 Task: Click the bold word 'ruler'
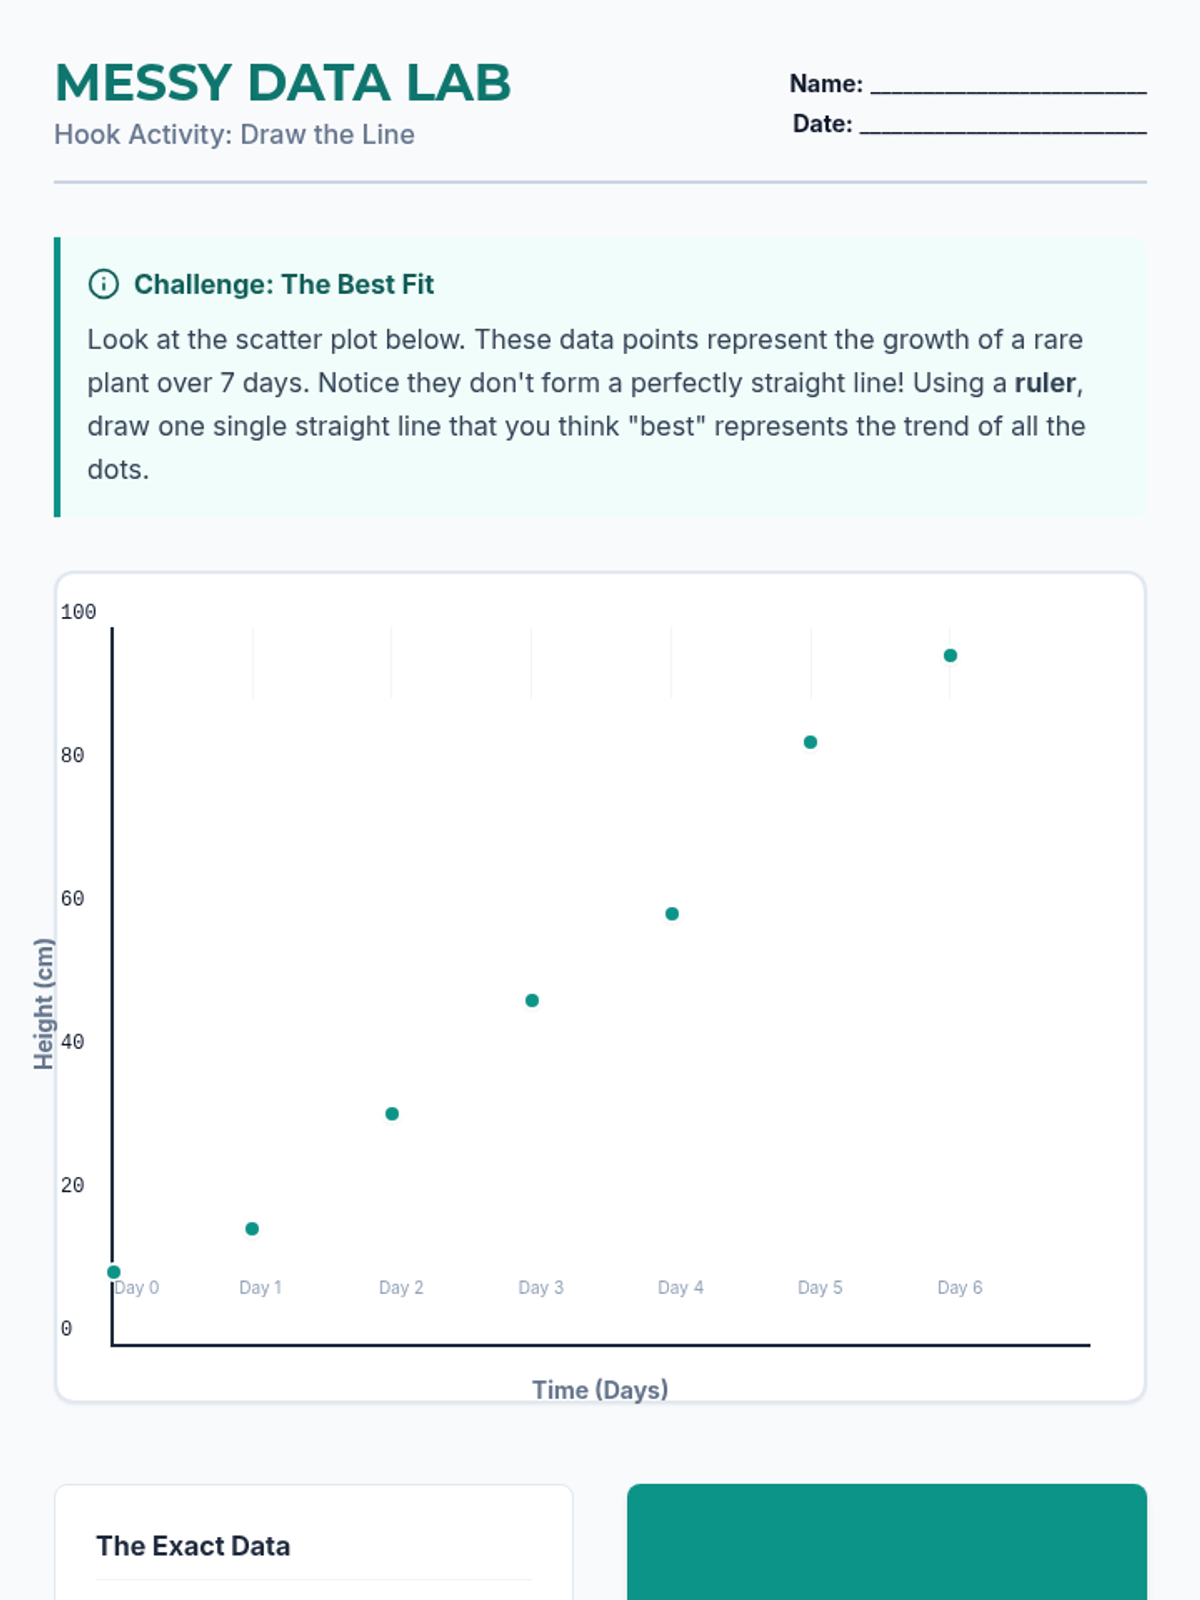coord(1045,383)
